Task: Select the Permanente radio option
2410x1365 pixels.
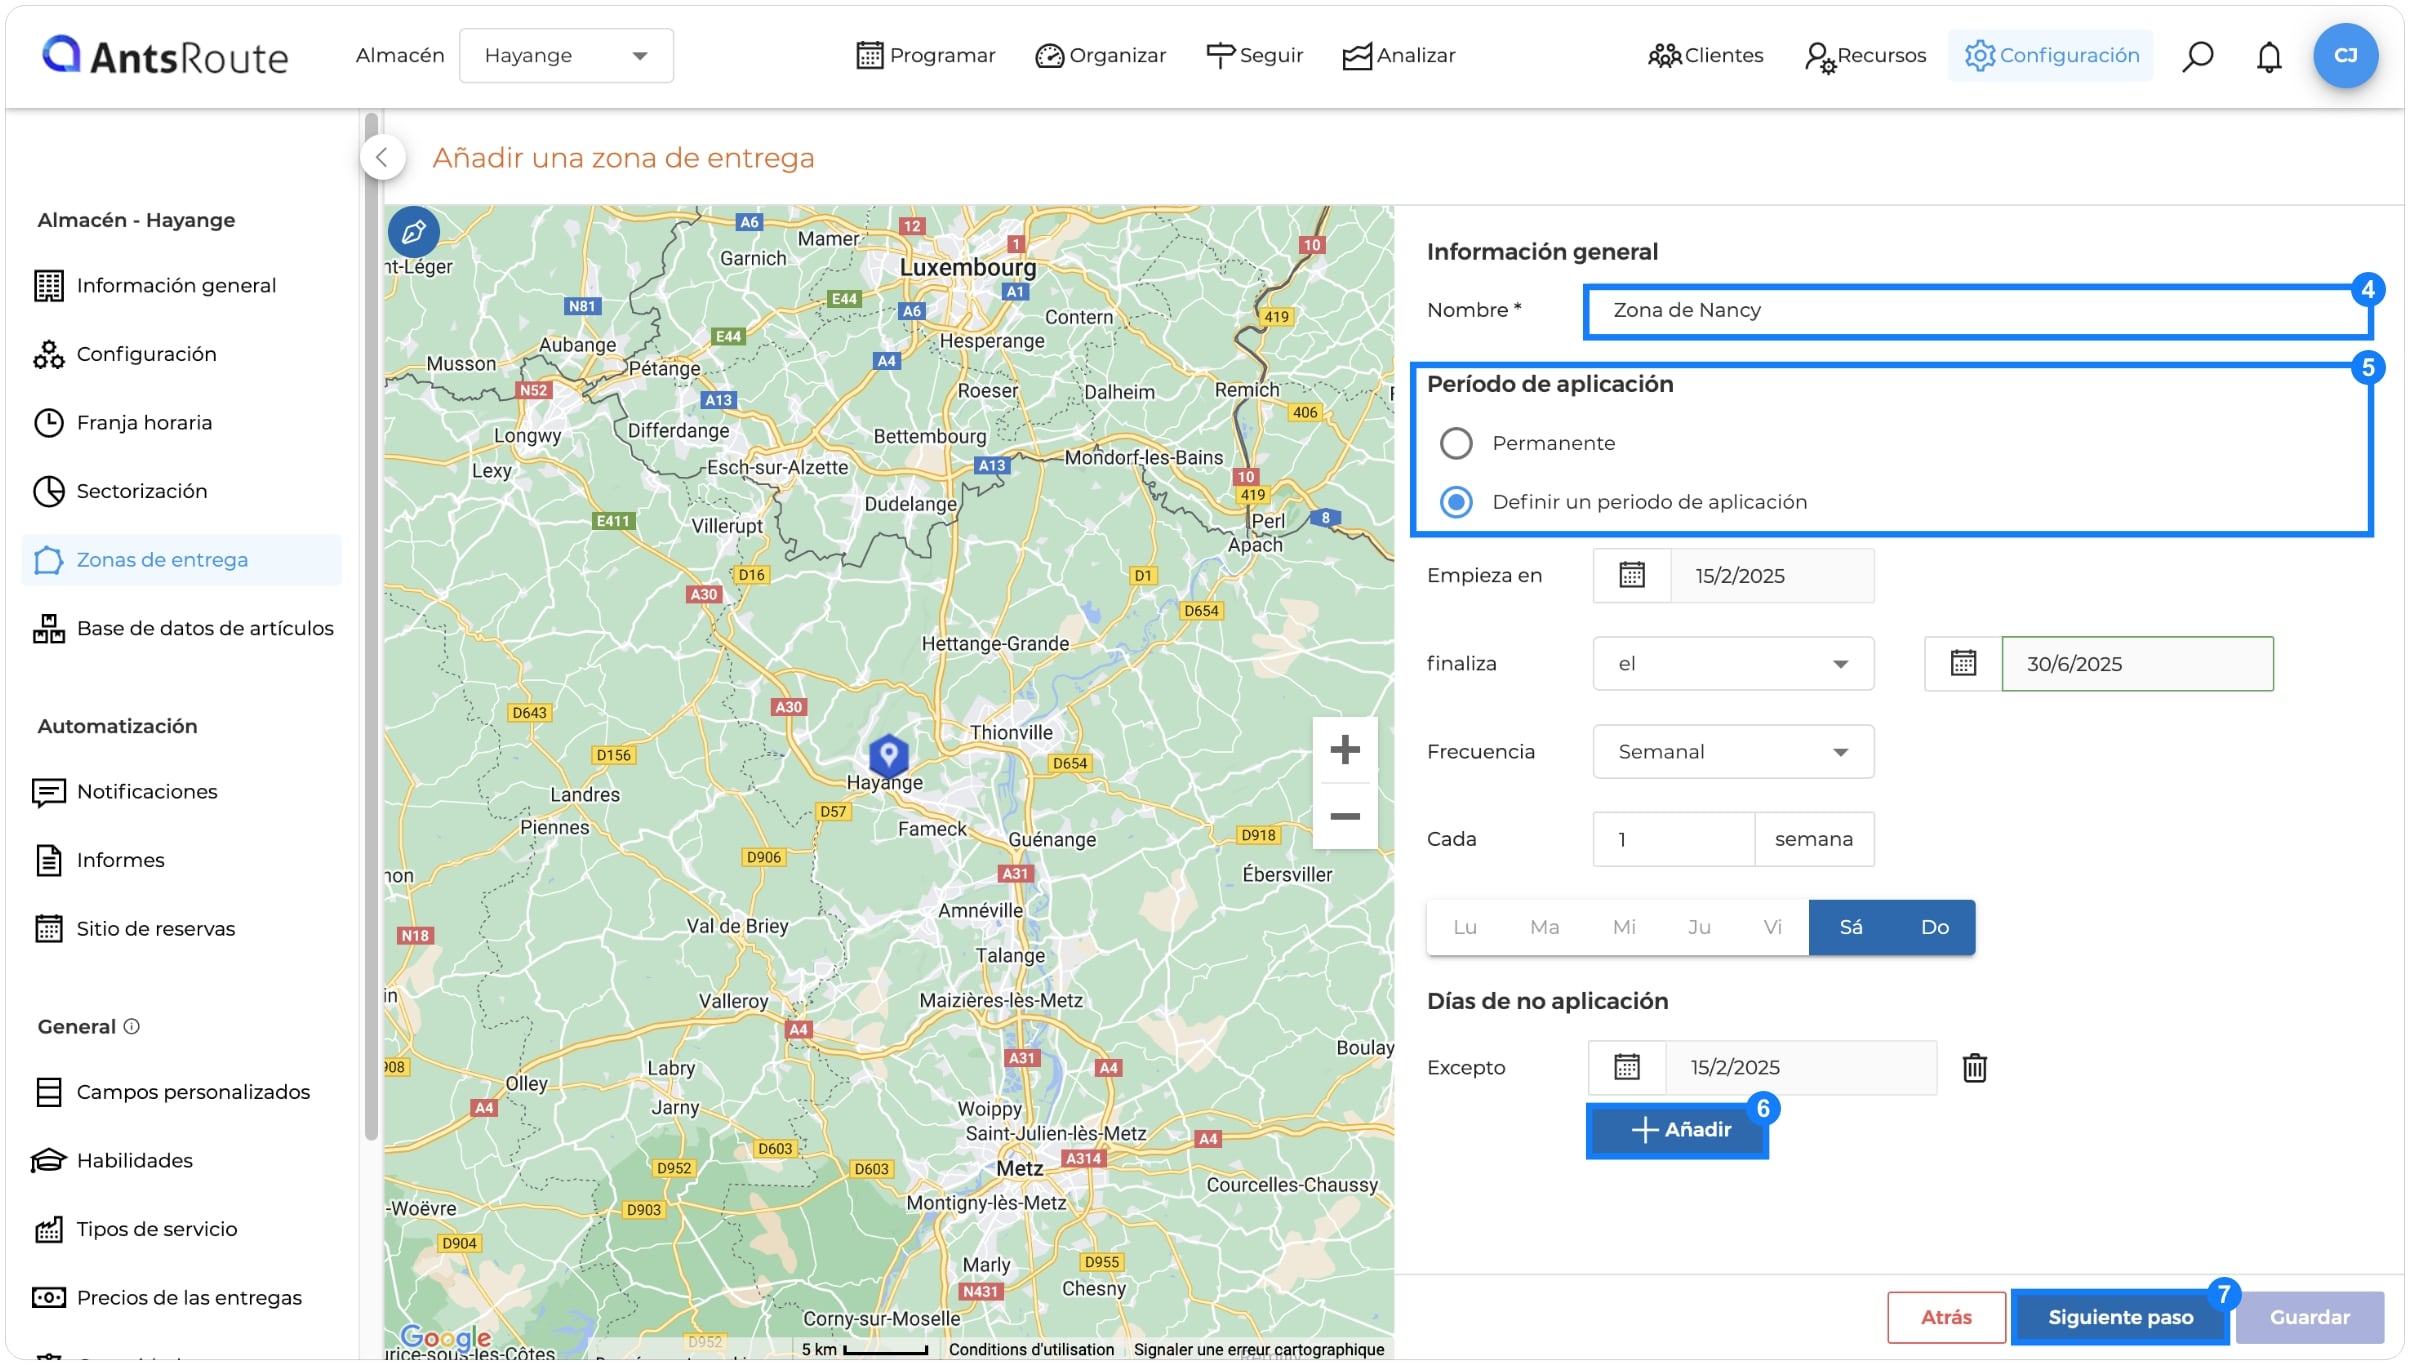Action: [x=1456, y=443]
